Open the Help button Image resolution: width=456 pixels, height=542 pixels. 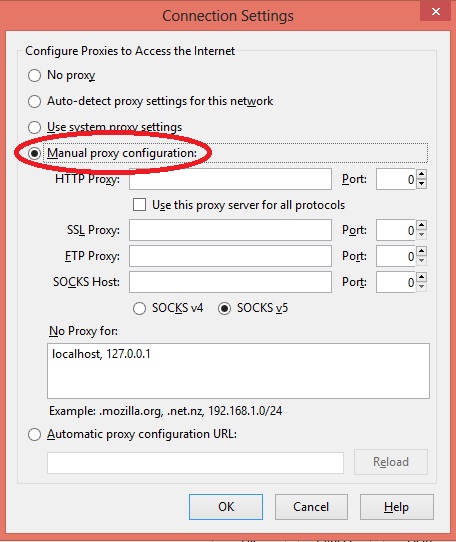[x=397, y=507]
